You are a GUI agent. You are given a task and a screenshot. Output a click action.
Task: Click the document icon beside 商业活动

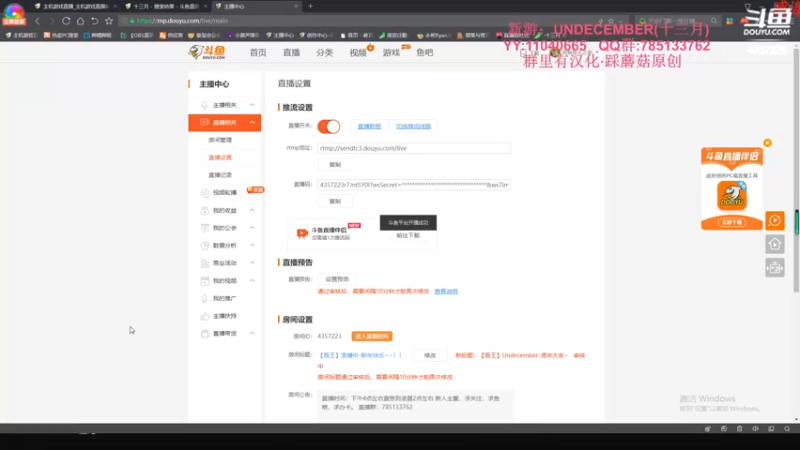(205, 263)
